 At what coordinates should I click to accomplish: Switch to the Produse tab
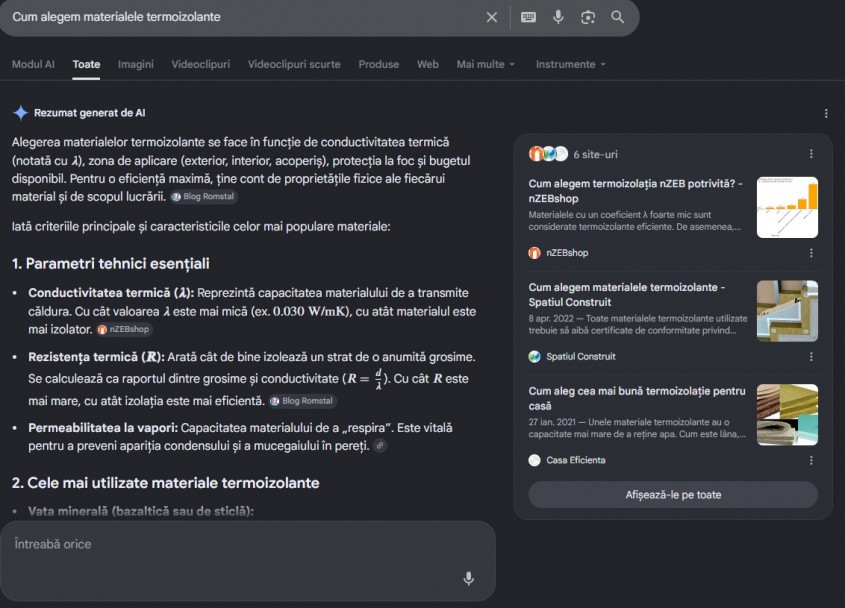379,64
